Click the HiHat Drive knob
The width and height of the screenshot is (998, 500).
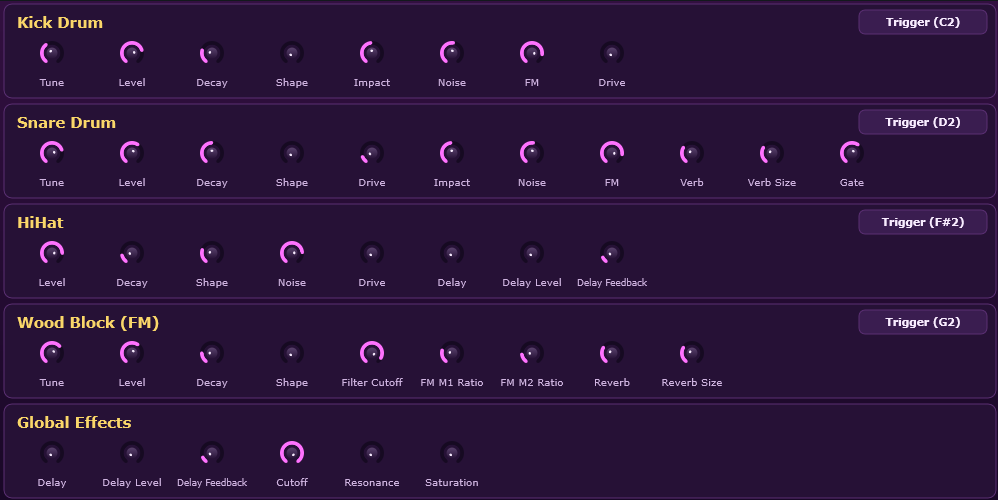(372, 253)
